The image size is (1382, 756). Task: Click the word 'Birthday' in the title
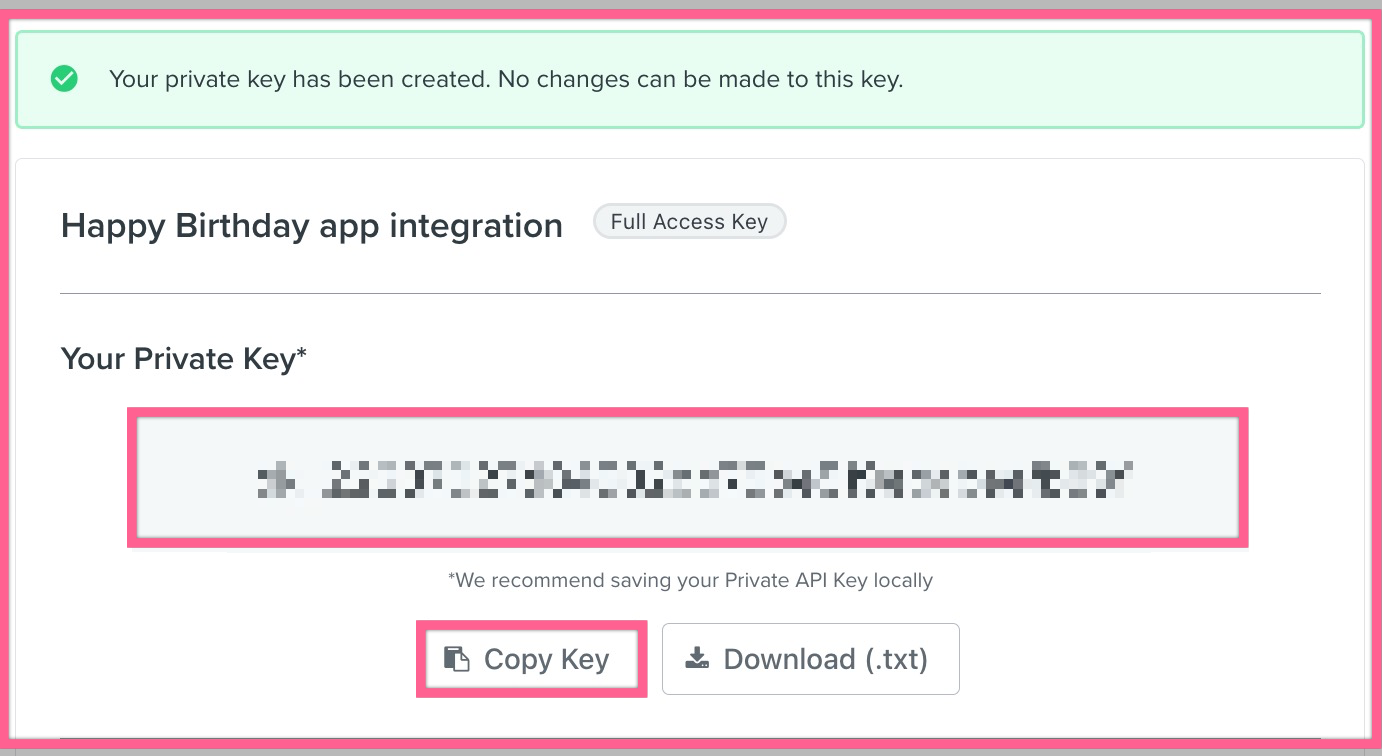[x=243, y=226]
